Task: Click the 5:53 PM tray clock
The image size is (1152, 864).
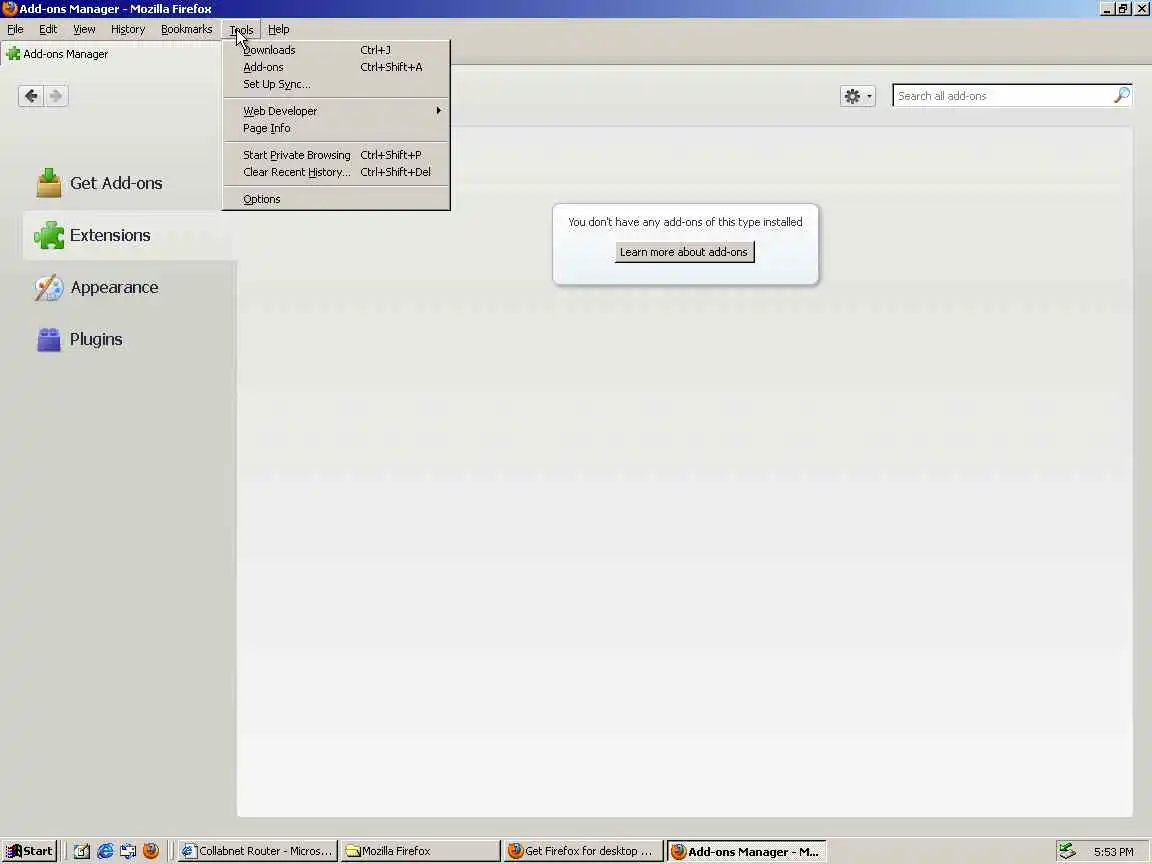Action: click(x=1113, y=852)
